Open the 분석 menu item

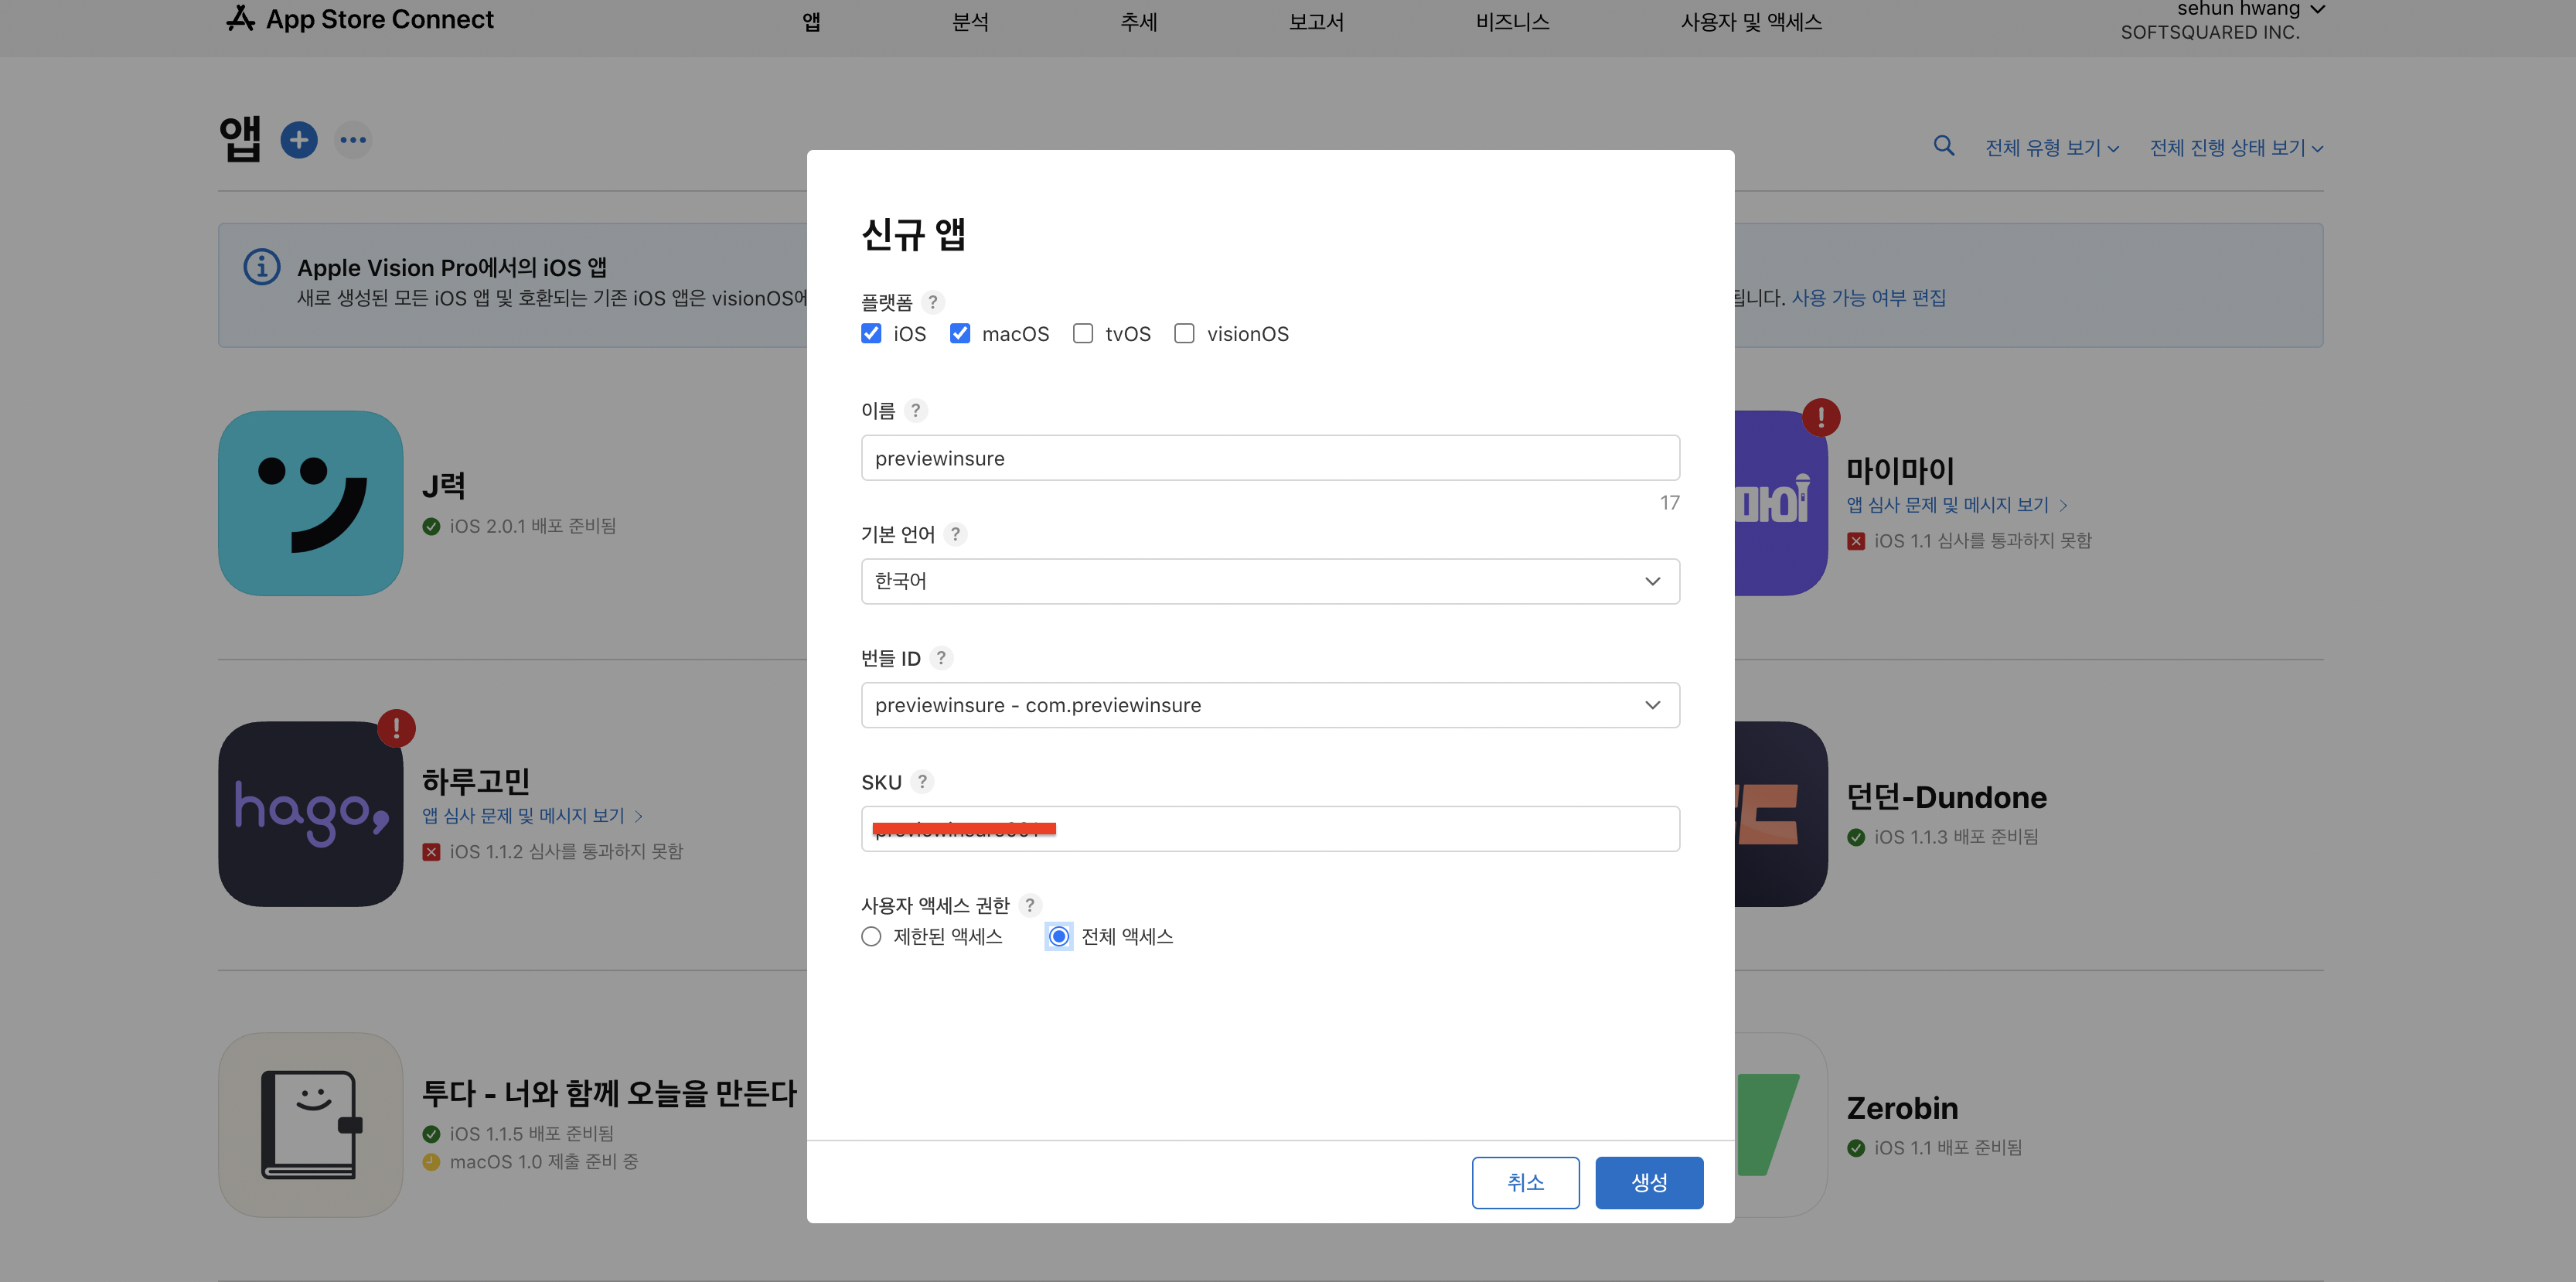[x=969, y=22]
